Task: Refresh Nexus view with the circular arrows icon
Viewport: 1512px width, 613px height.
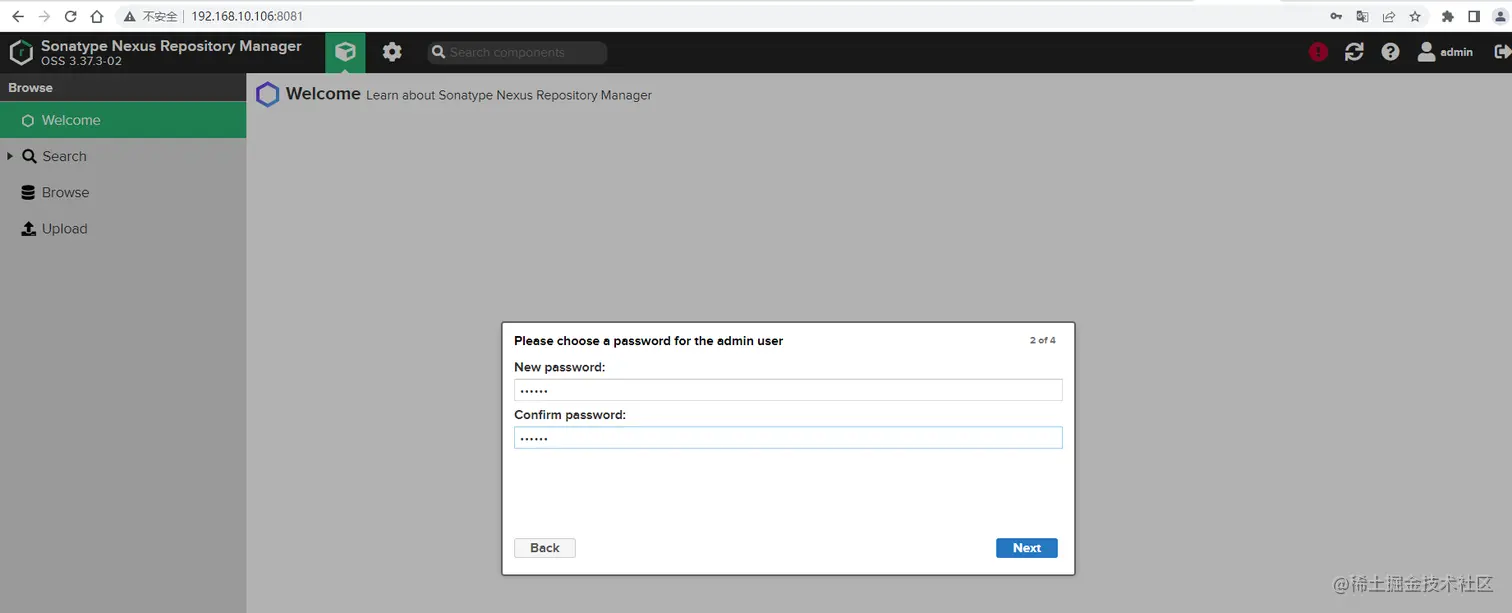Action: point(1354,52)
